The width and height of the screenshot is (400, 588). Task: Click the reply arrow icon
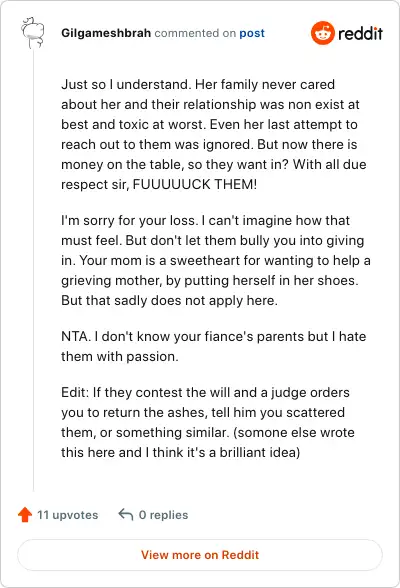click(x=126, y=514)
